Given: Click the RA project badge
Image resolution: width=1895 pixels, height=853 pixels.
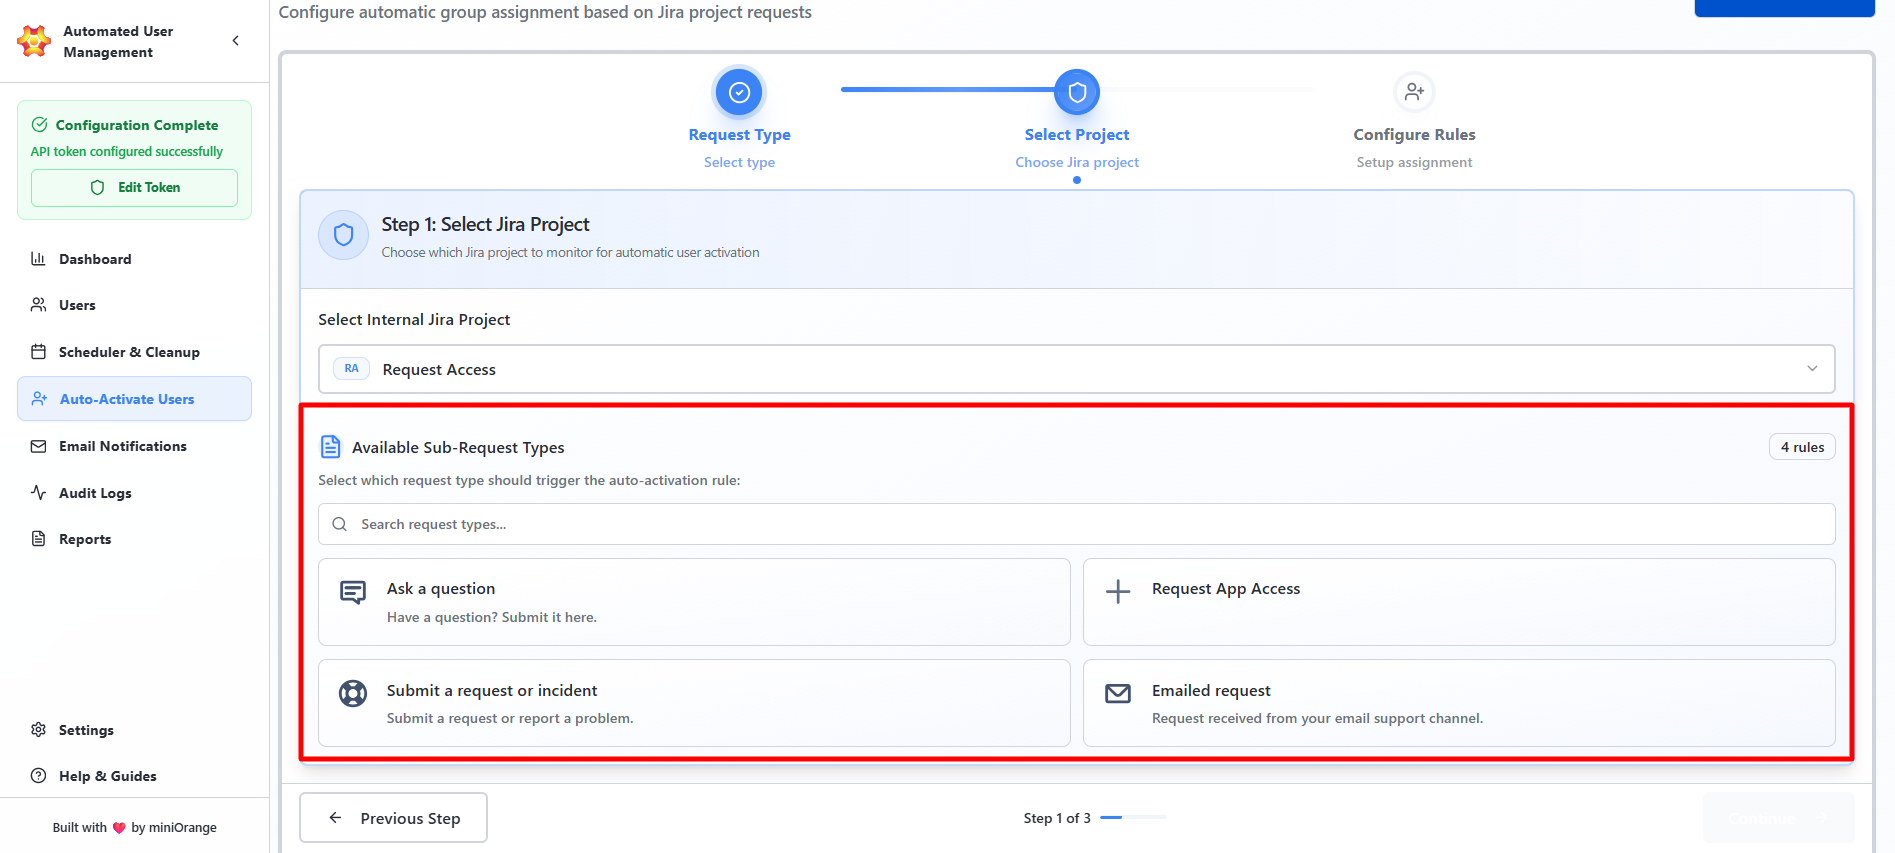Looking at the screenshot, I should coord(351,369).
